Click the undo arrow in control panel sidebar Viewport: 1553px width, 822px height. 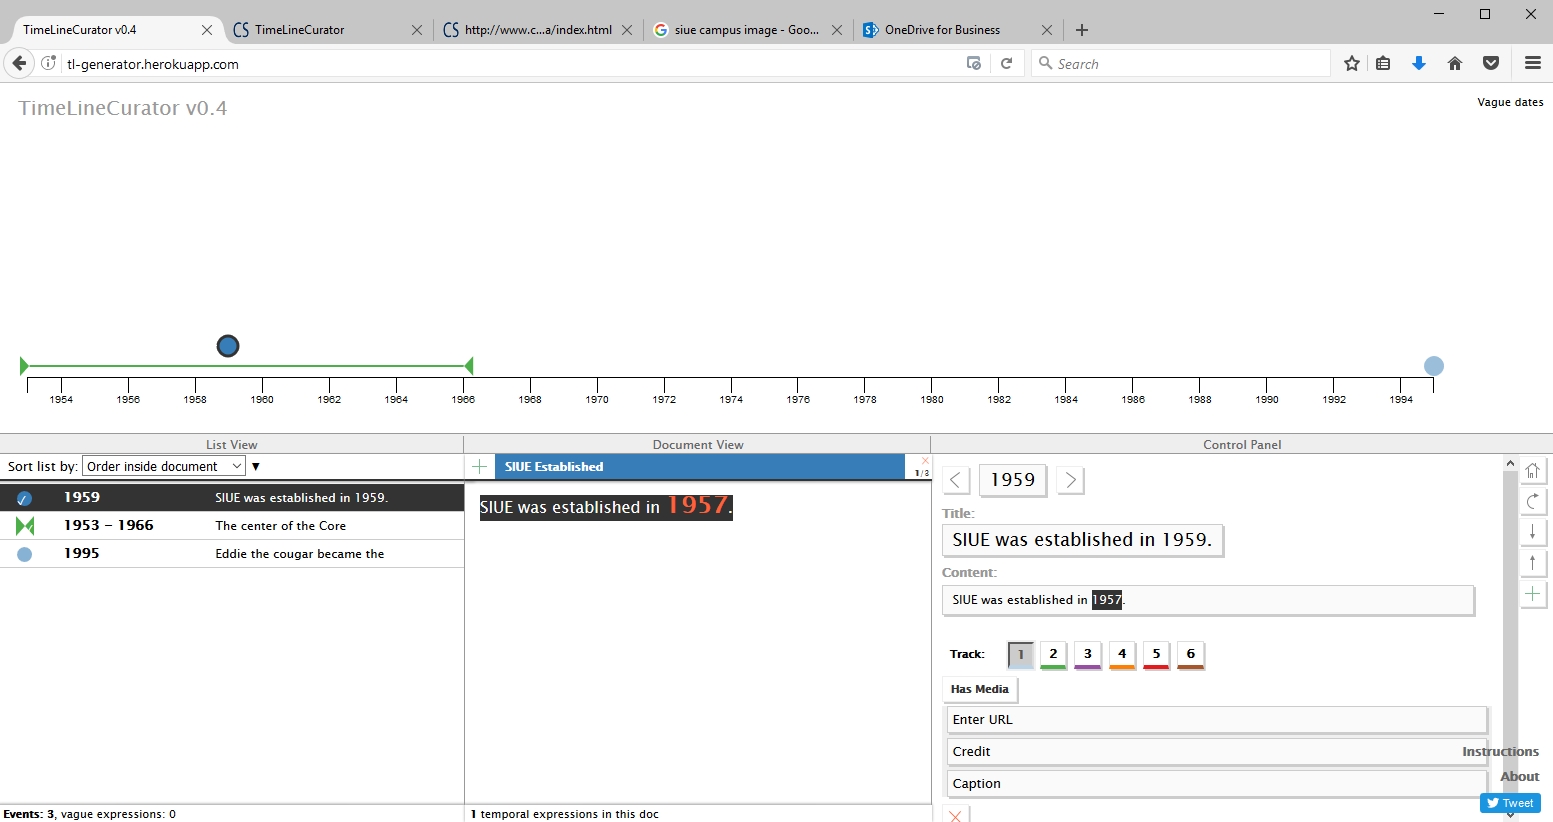coord(1532,501)
